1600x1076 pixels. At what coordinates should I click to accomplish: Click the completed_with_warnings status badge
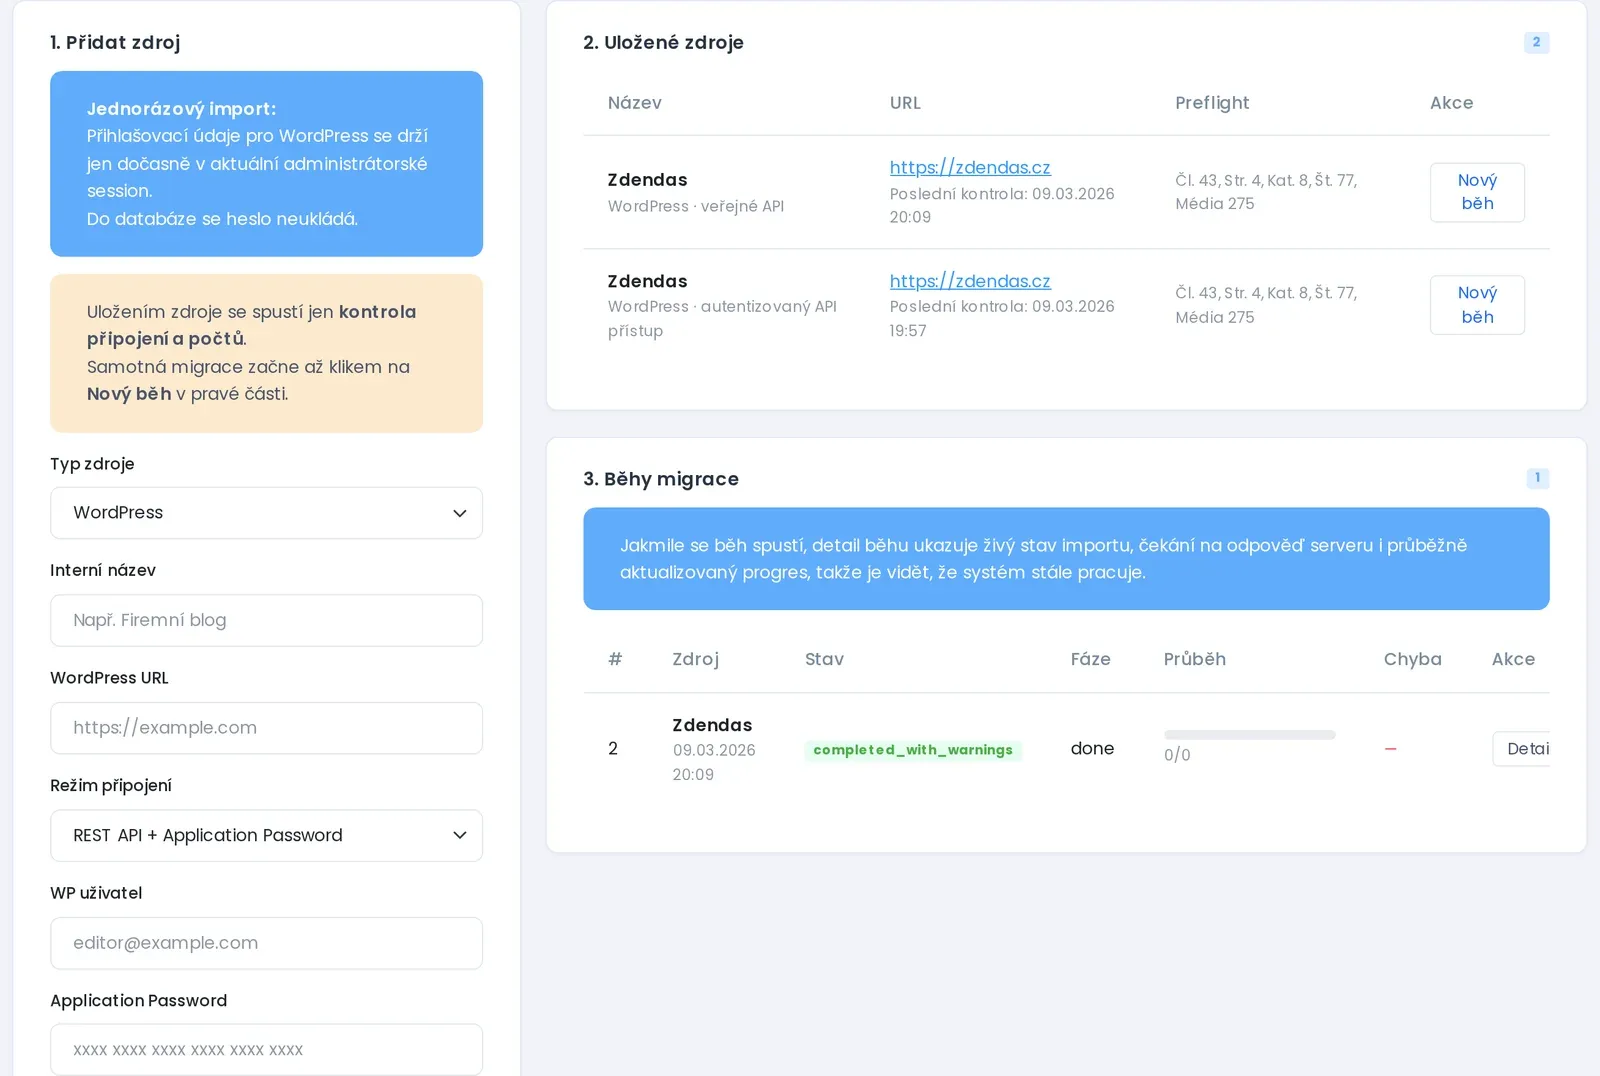(x=913, y=750)
